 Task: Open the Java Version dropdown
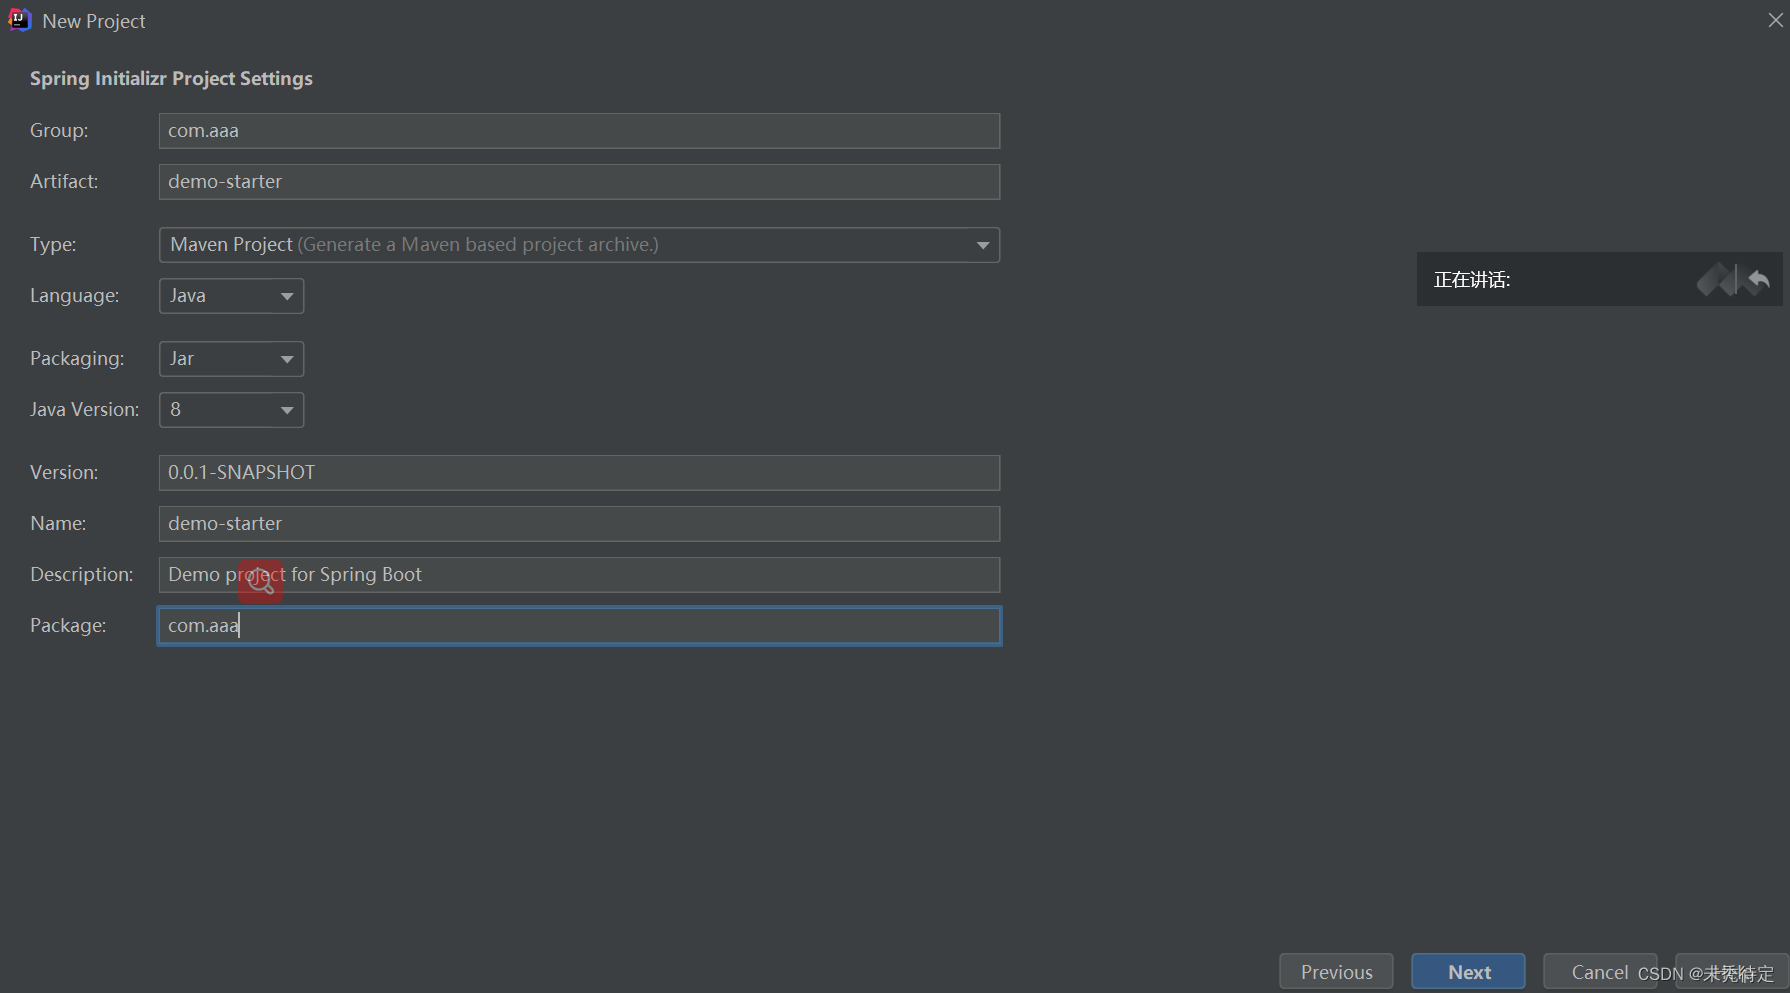click(231, 410)
